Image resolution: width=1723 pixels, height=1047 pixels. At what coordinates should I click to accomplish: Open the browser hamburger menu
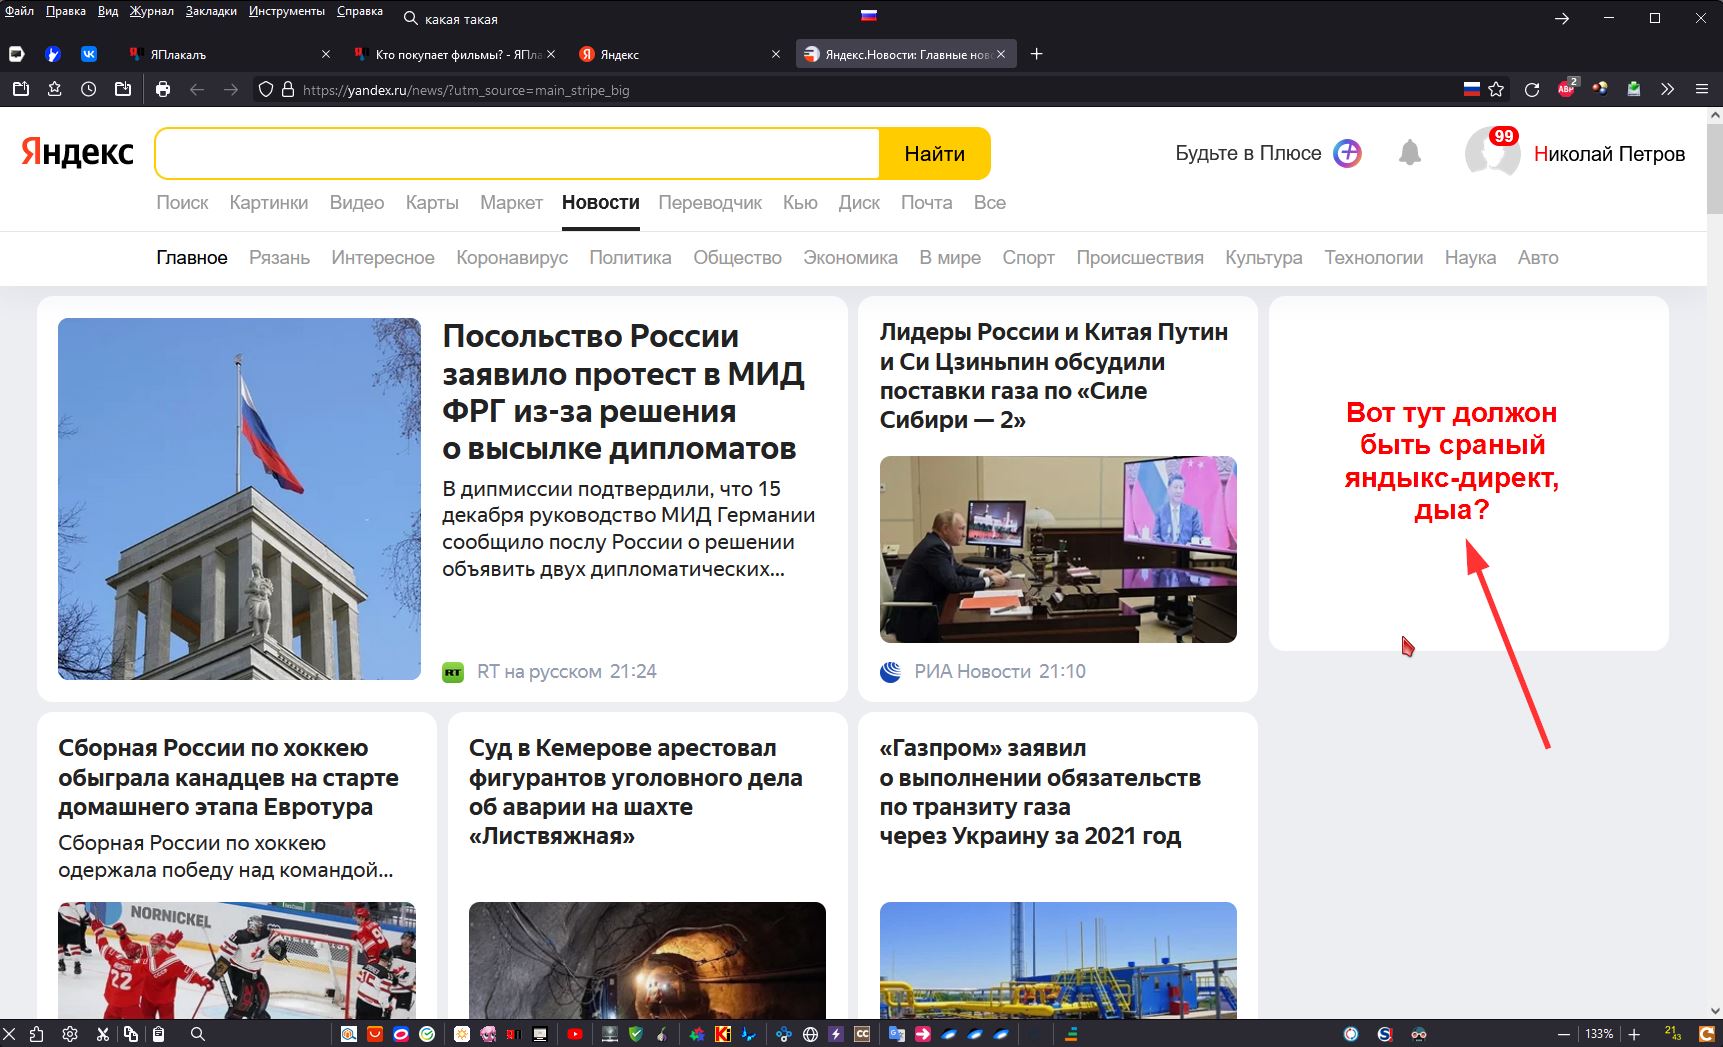tap(1701, 89)
